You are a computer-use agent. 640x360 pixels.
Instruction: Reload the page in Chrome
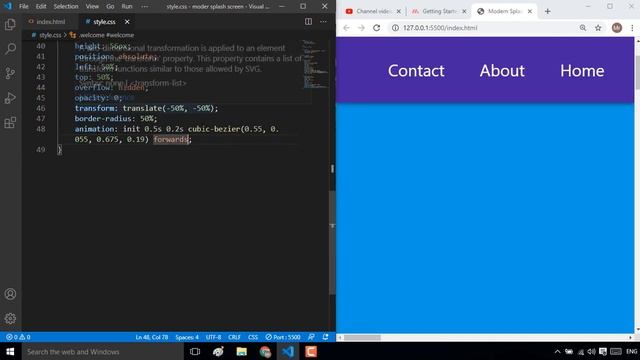pyautogui.click(x=376, y=28)
